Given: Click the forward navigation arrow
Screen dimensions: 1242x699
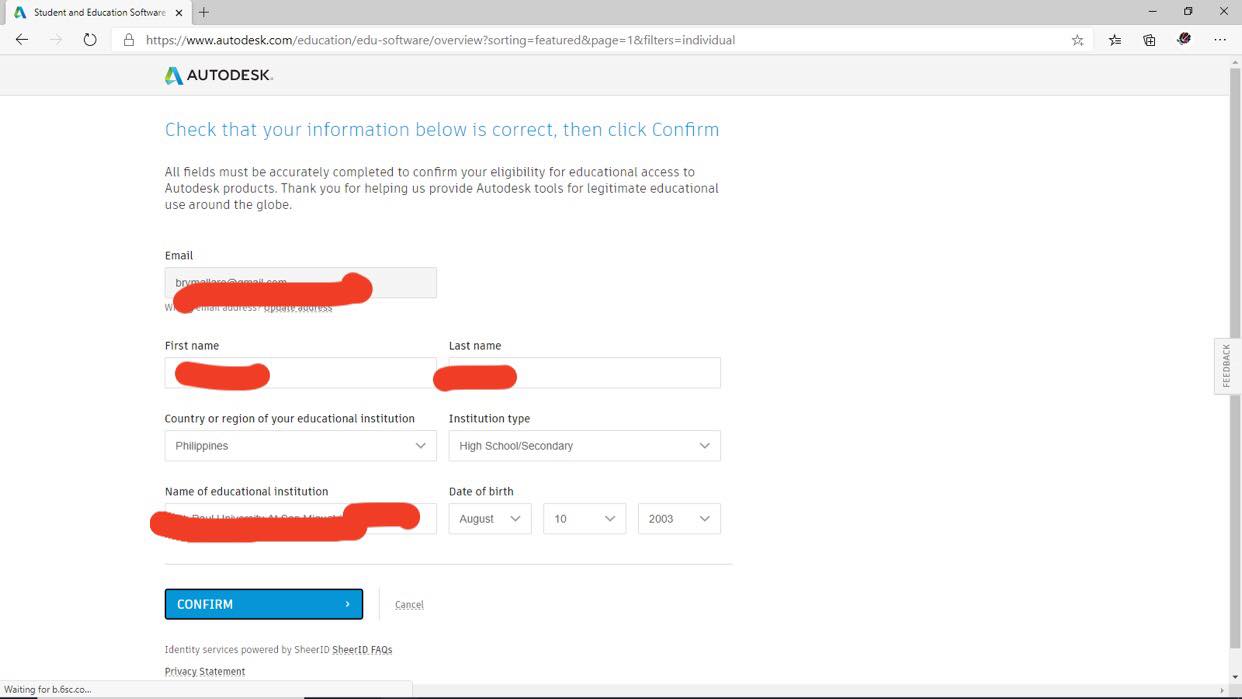Looking at the screenshot, I should (x=56, y=40).
